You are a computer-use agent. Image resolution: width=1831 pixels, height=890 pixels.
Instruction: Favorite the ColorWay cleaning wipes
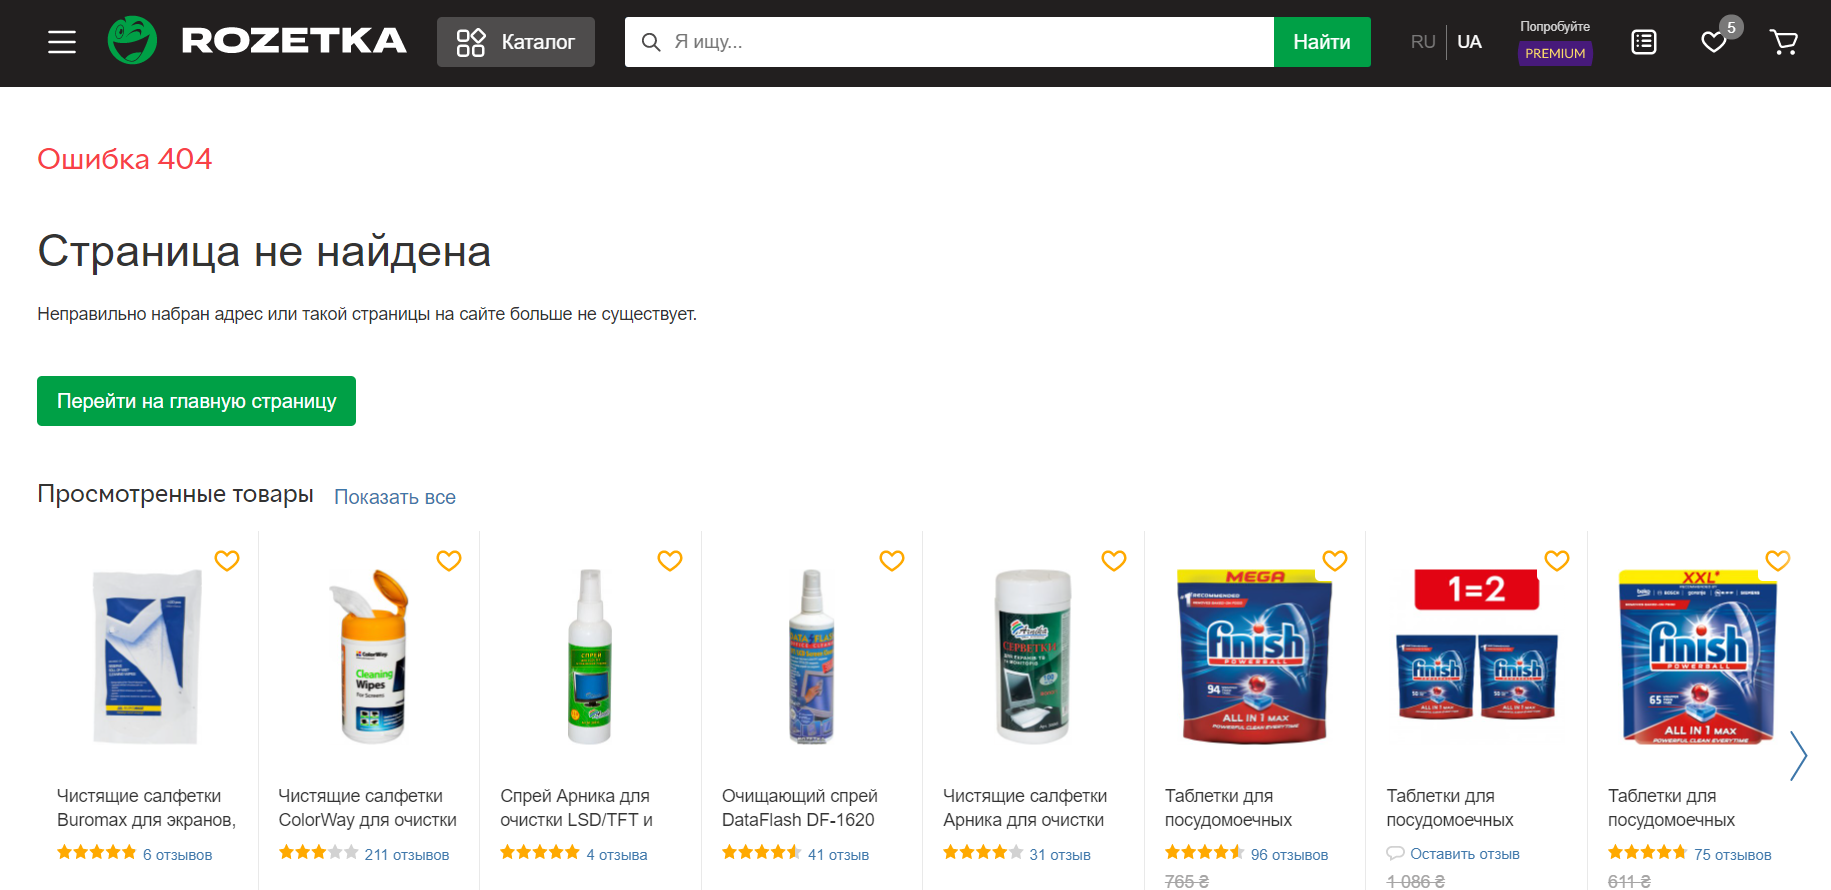coord(449,561)
